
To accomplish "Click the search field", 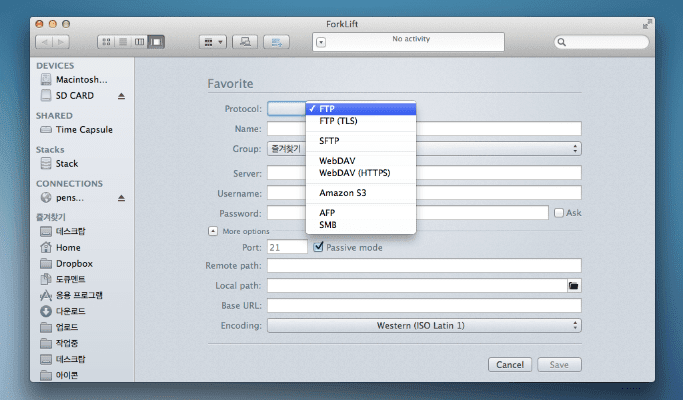I will coord(602,42).
